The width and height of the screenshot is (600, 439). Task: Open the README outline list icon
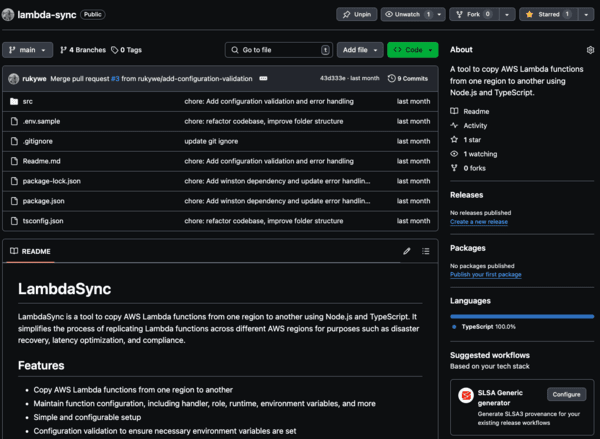click(426, 251)
